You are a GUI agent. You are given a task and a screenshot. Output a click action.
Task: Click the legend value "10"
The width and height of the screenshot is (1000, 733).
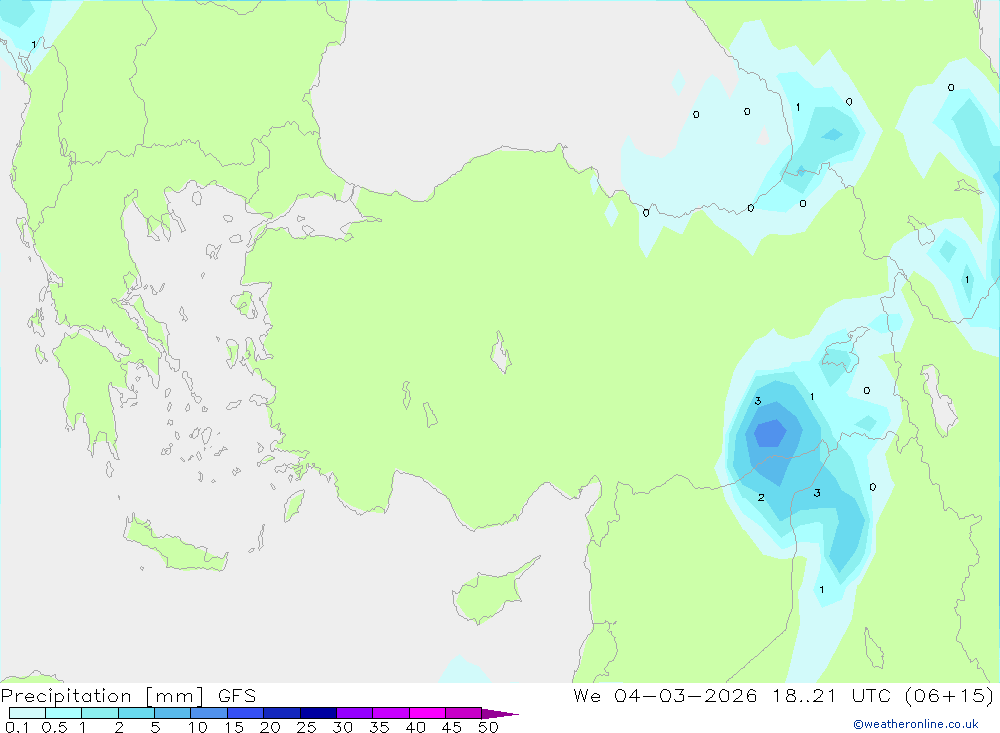pyautogui.click(x=198, y=727)
